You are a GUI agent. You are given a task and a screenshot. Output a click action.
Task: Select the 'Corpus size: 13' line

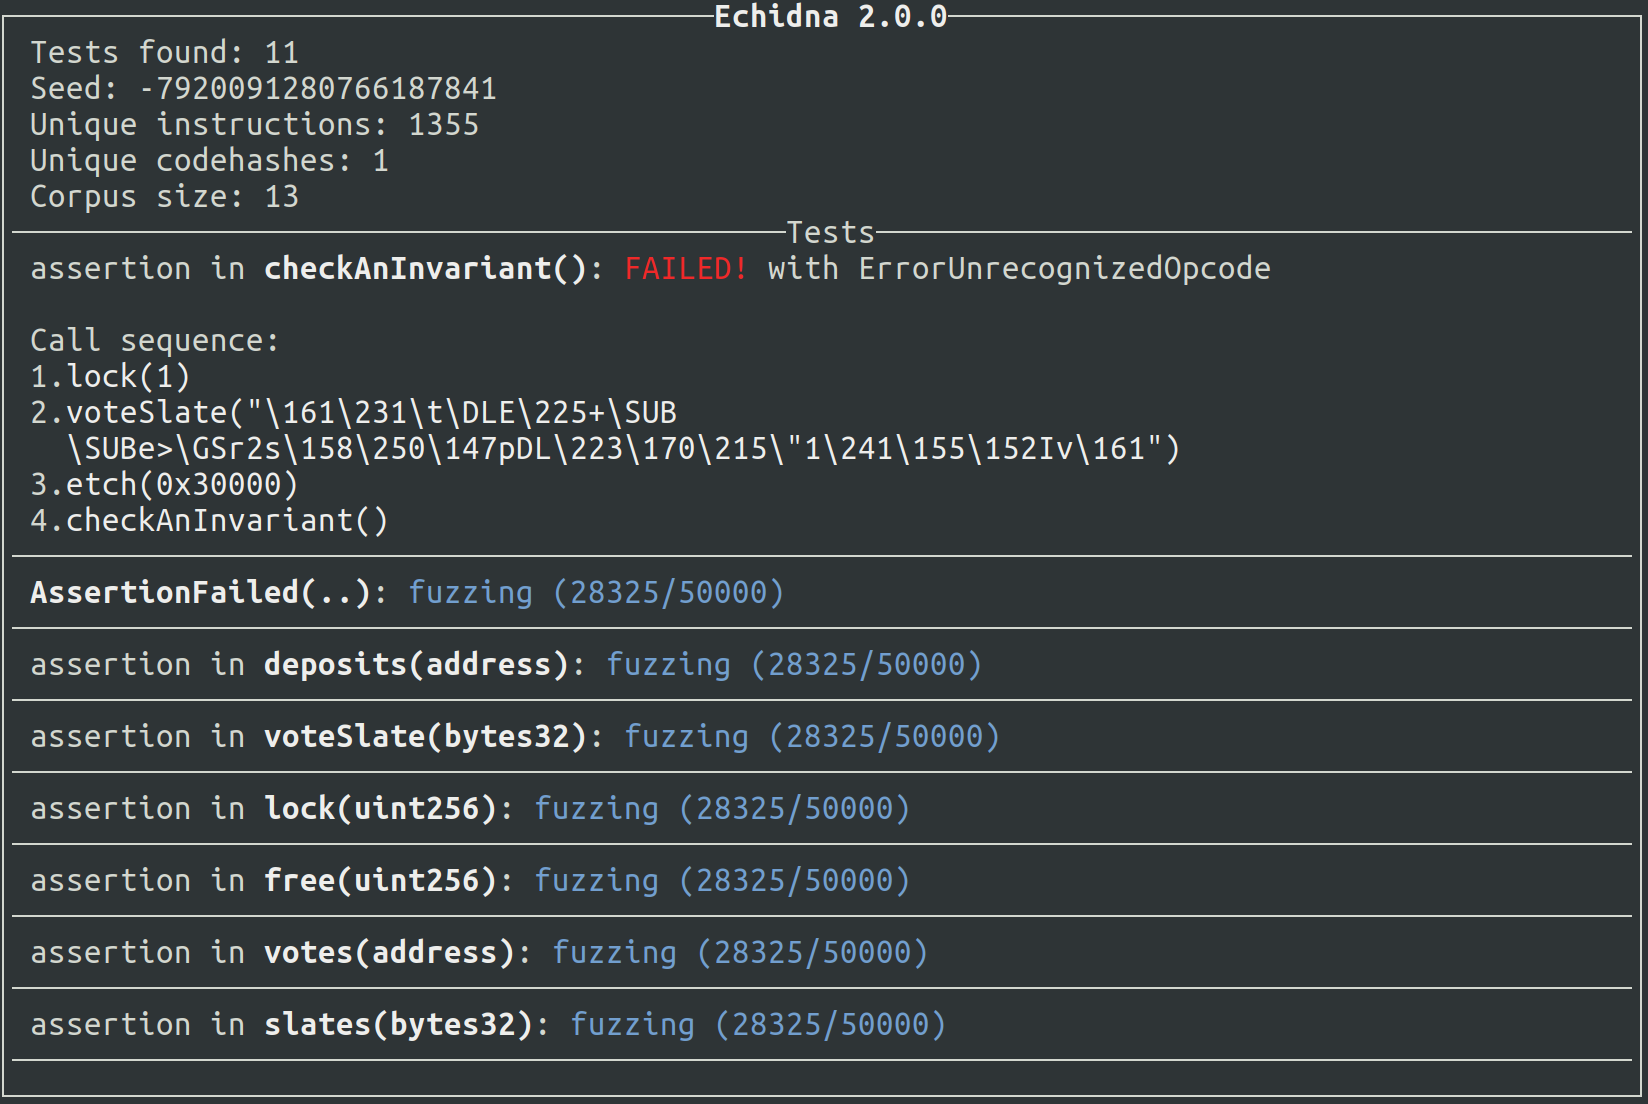coord(164,197)
